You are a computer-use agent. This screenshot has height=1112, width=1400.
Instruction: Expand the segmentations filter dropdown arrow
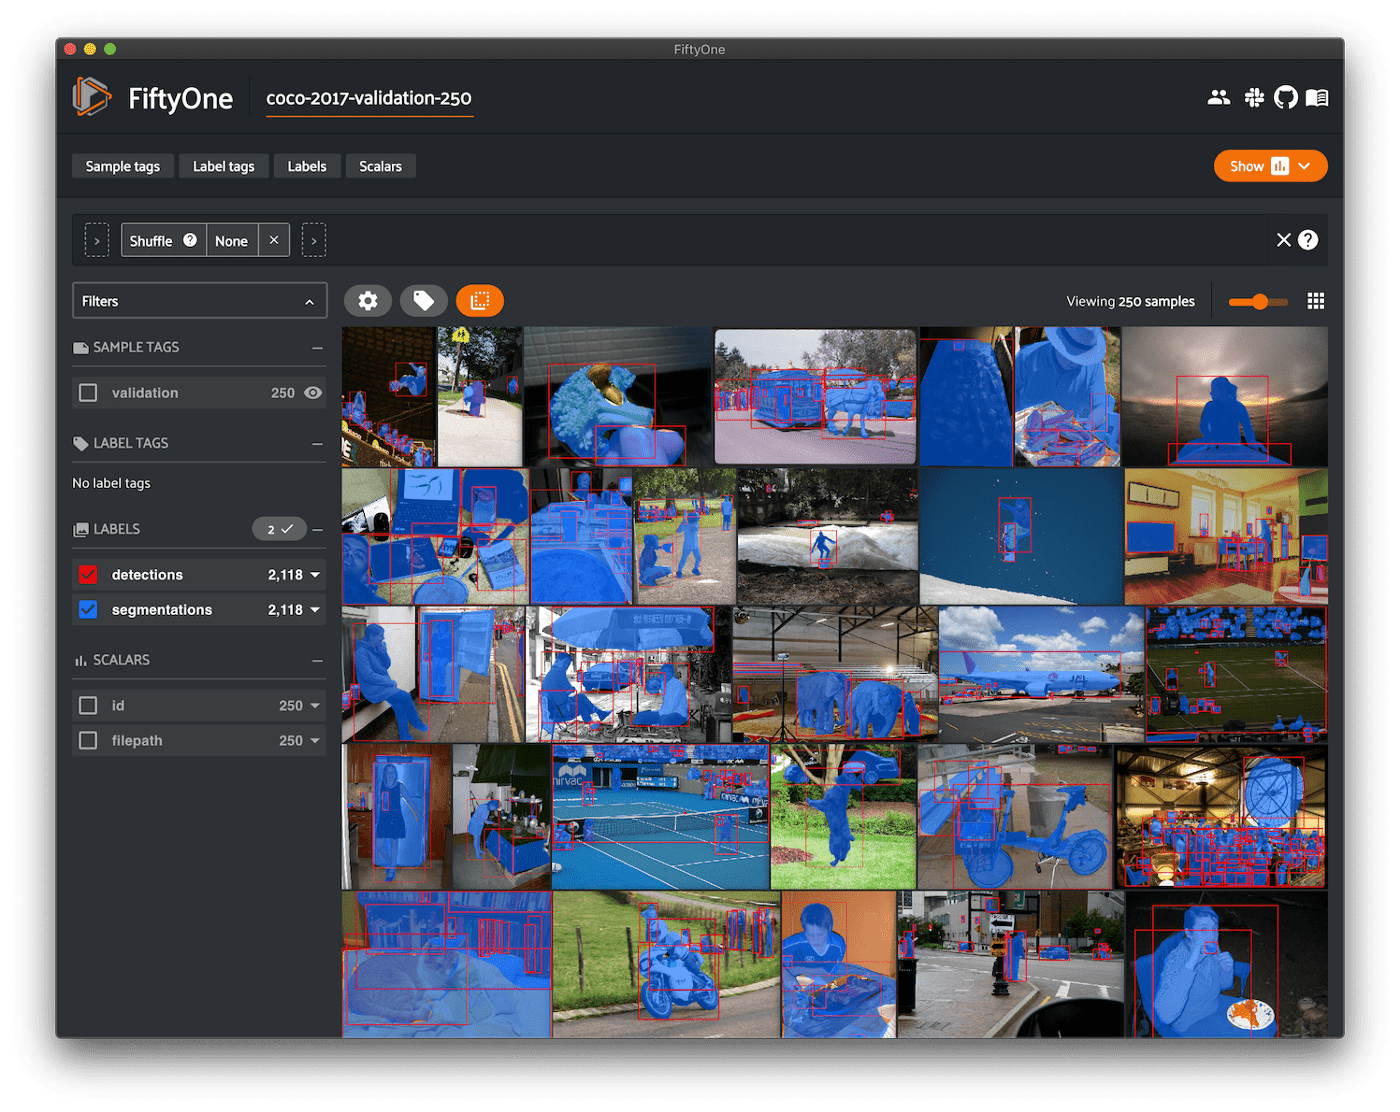tap(315, 610)
